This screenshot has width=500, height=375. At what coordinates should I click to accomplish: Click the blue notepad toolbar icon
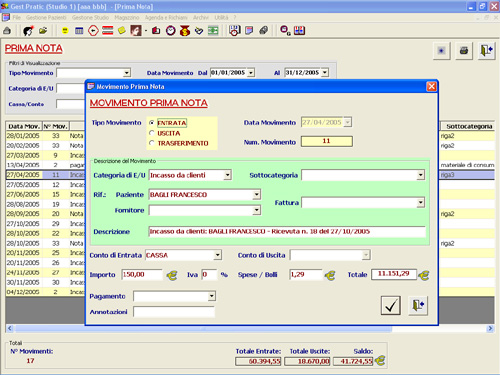(x=249, y=31)
